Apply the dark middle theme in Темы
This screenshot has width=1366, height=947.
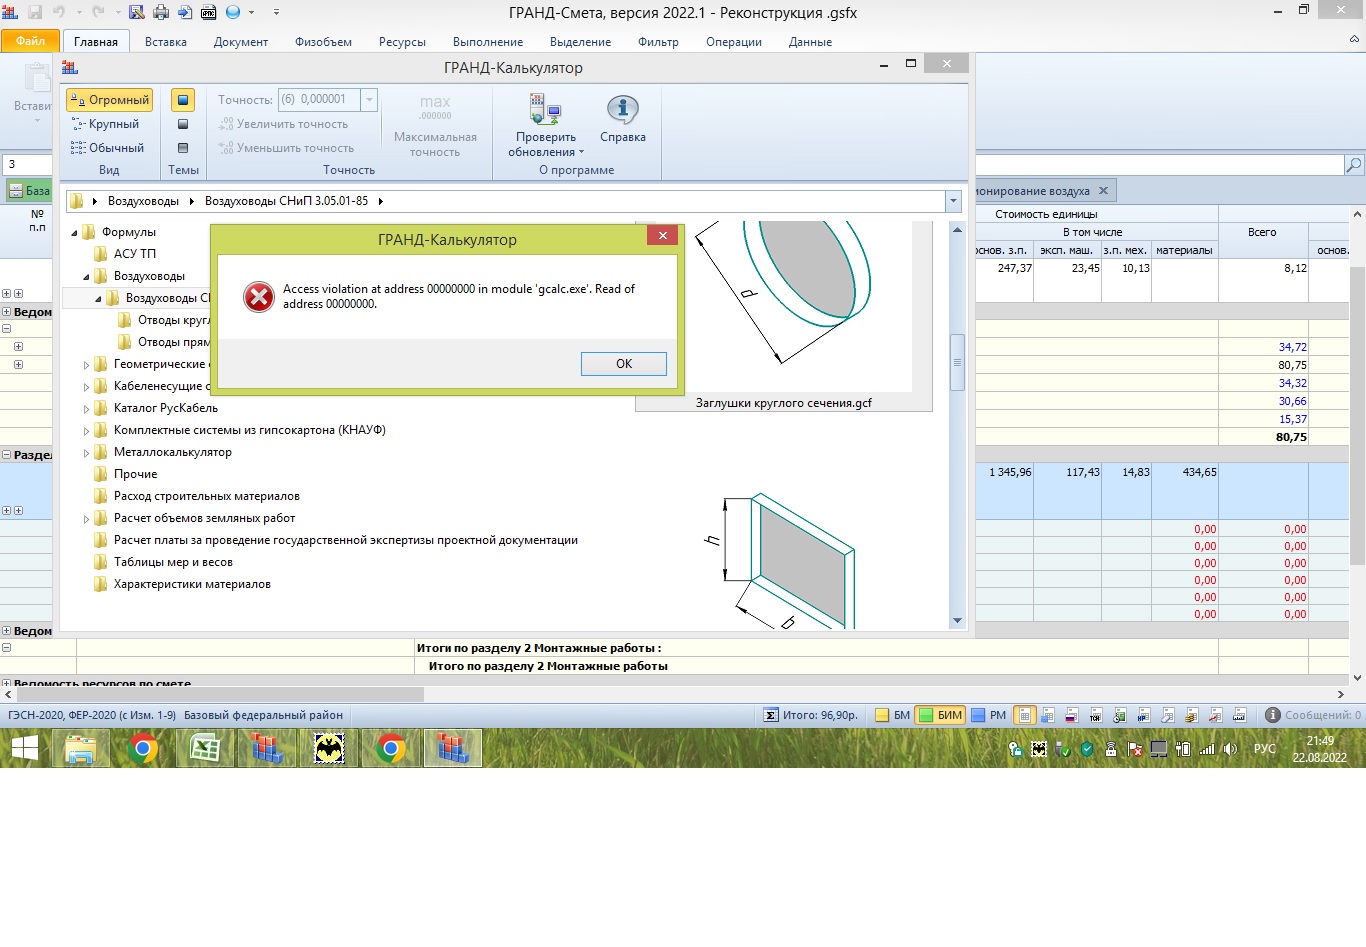pos(183,124)
